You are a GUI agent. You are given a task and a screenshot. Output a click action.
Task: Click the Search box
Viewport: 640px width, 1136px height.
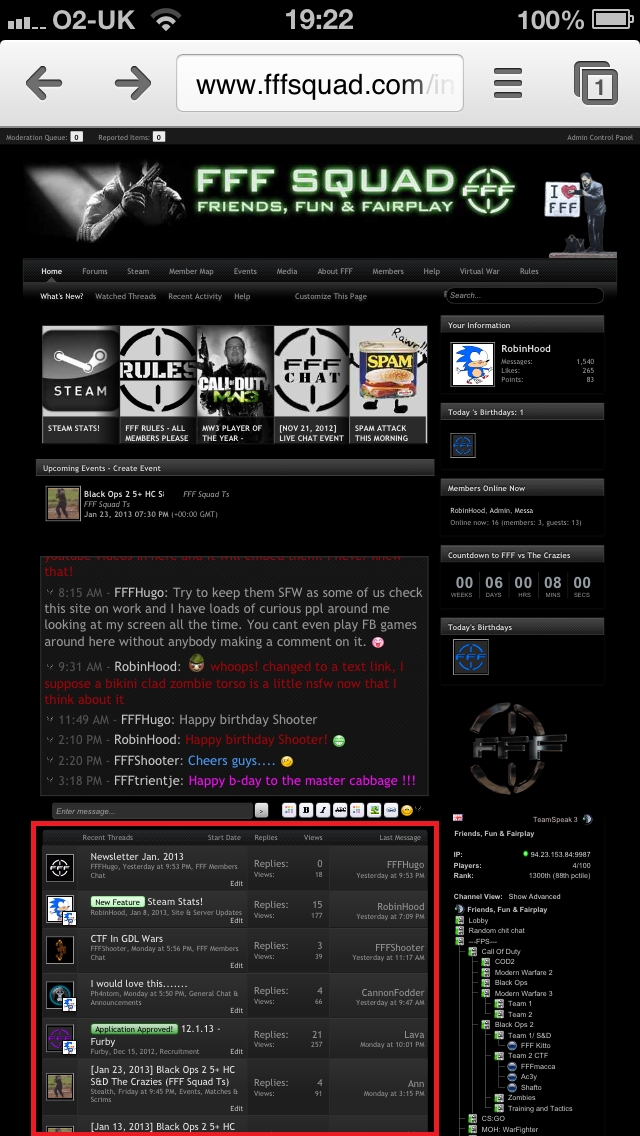[x=524, y=296]
